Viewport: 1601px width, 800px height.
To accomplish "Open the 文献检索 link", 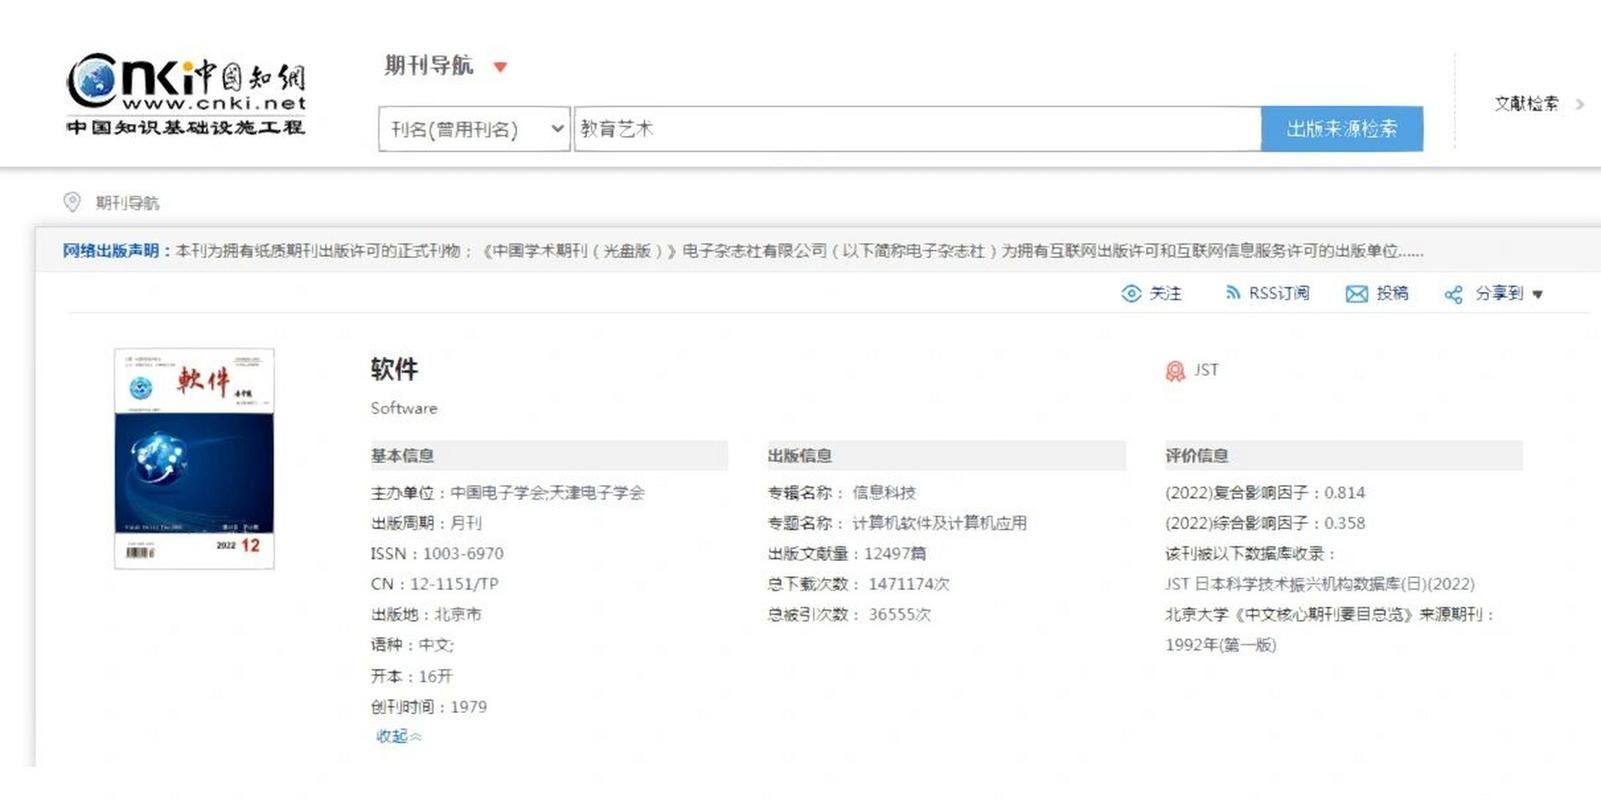I will pyautogui.click(x=1526, y=103).
